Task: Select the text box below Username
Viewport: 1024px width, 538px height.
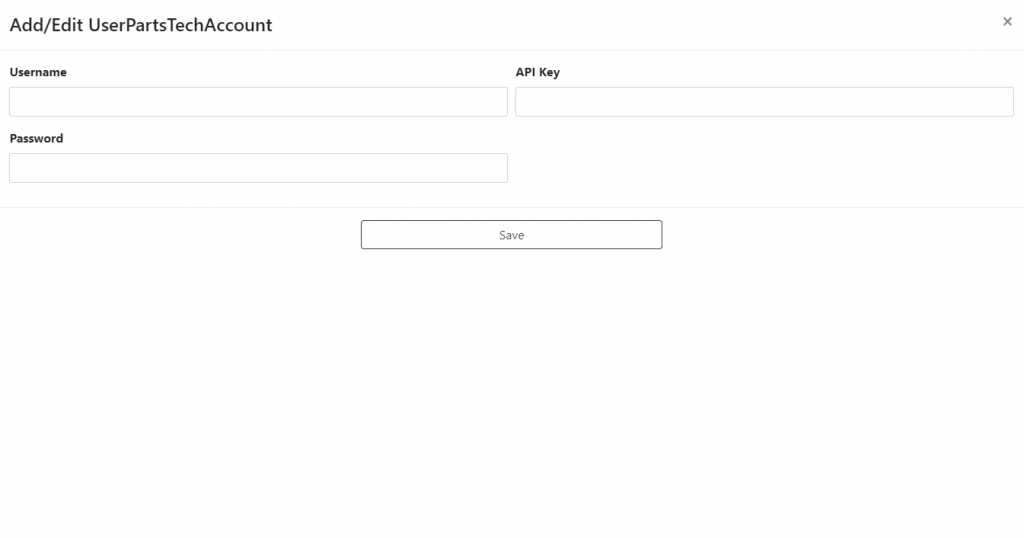Action: (x=259, y=102)
